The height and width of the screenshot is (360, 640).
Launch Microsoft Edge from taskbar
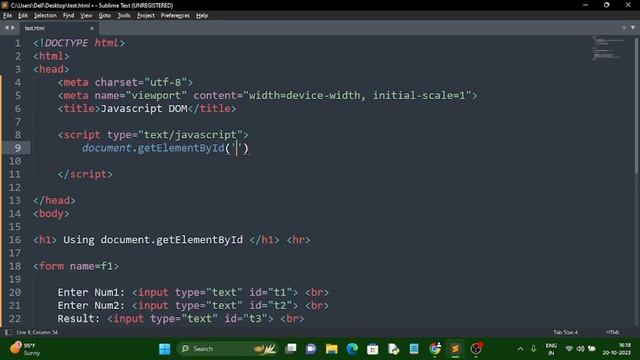tap(352, 349)
